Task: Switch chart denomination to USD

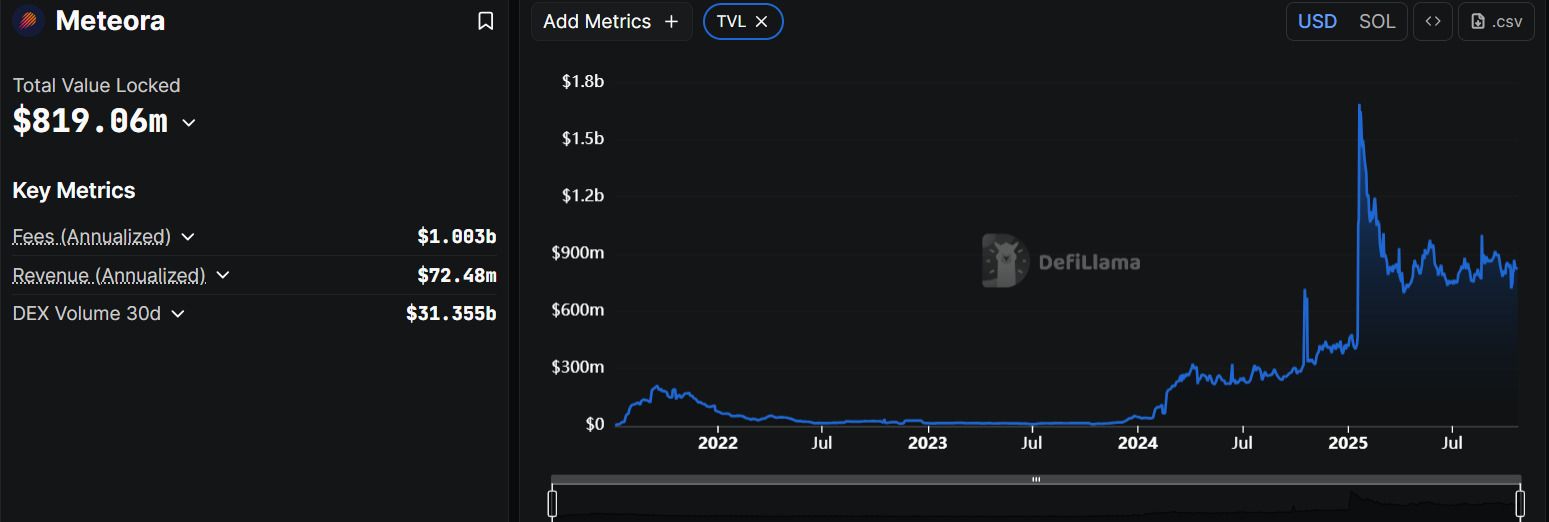Action: [1317, 22]
